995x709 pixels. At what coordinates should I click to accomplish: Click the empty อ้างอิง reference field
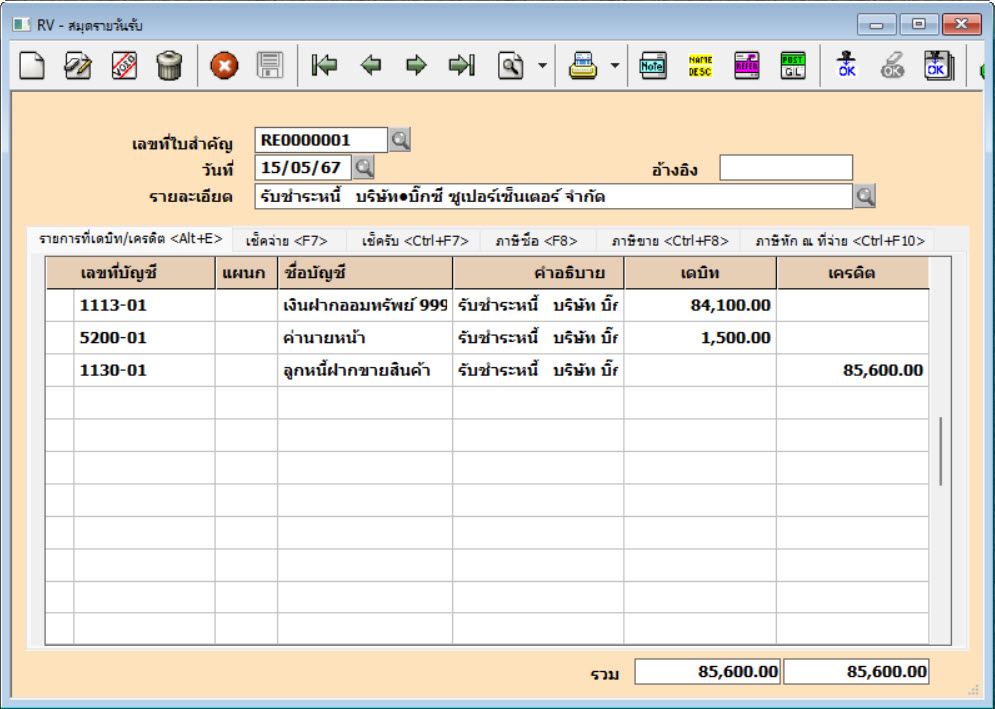(x=786, y=168)
